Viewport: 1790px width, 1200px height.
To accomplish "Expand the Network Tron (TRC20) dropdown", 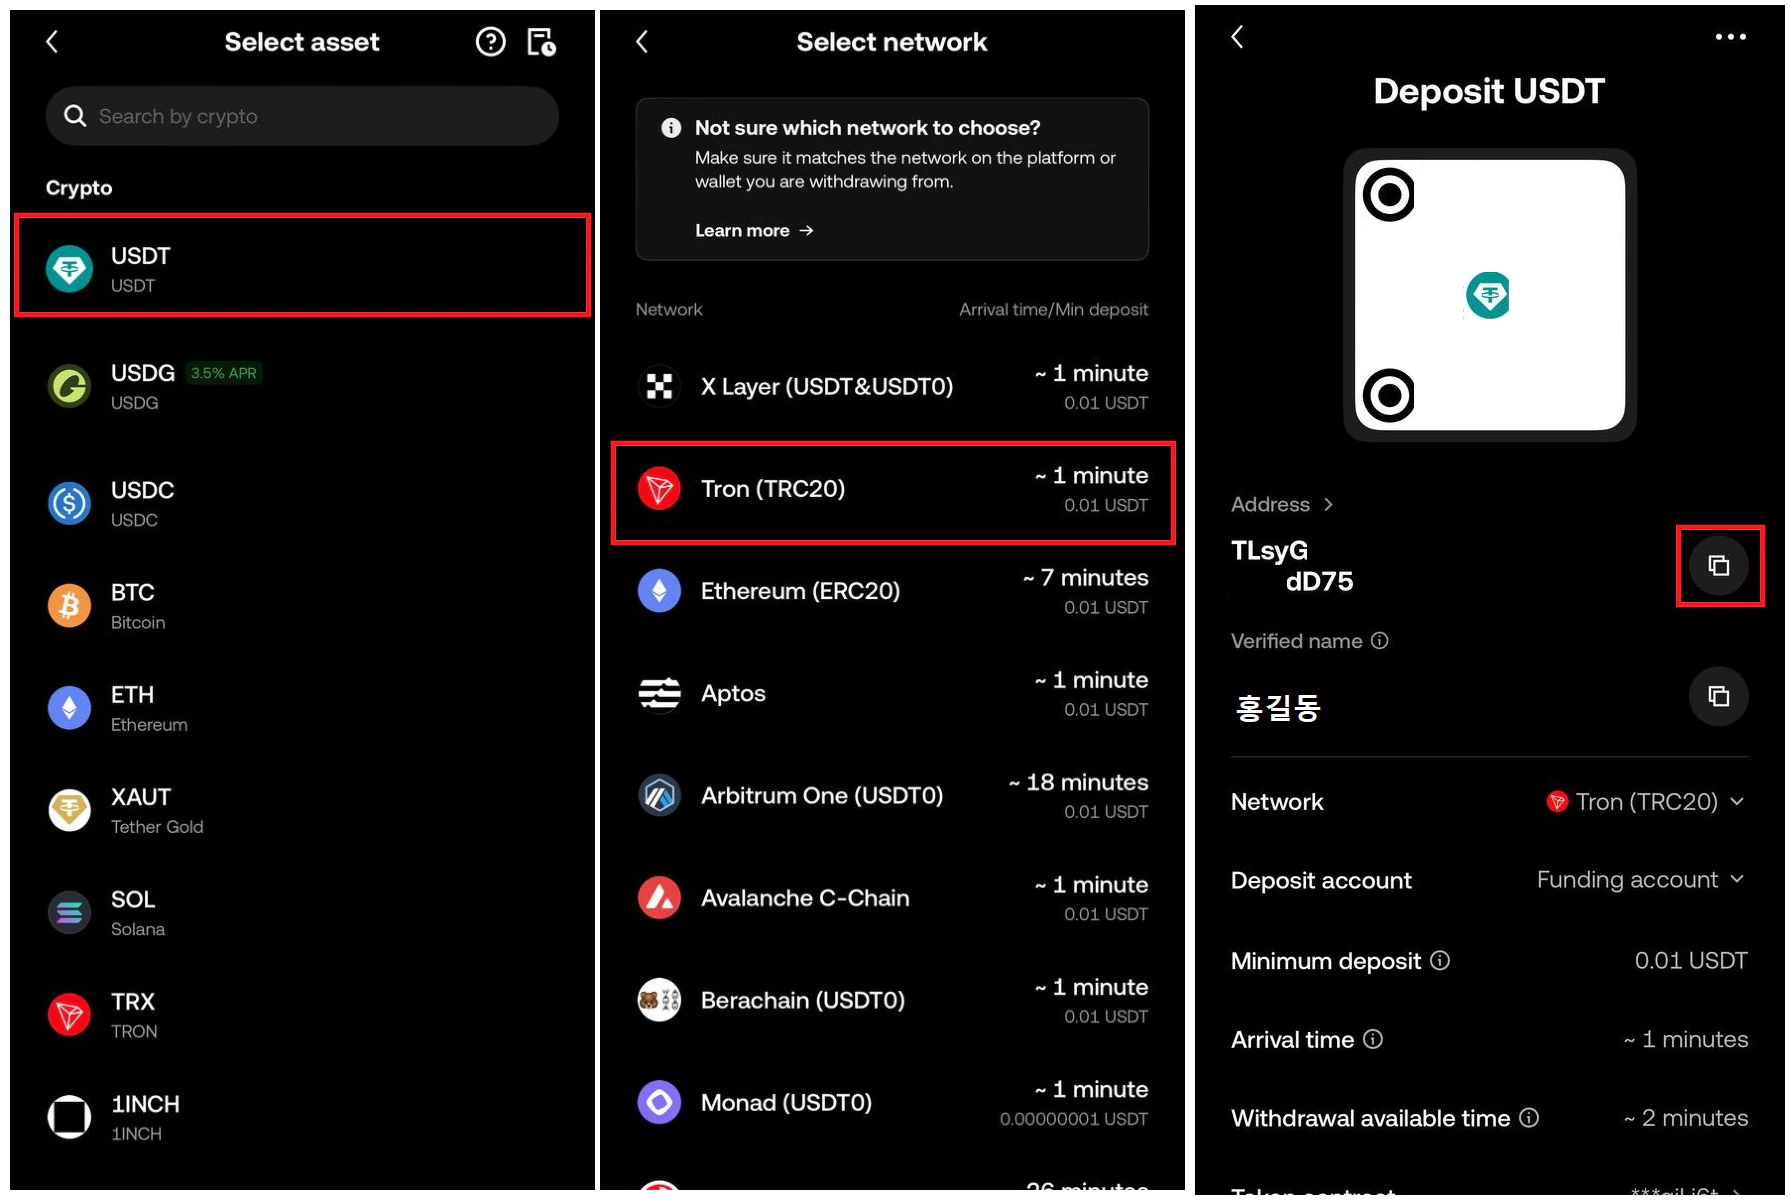I will pos(1645,801).
